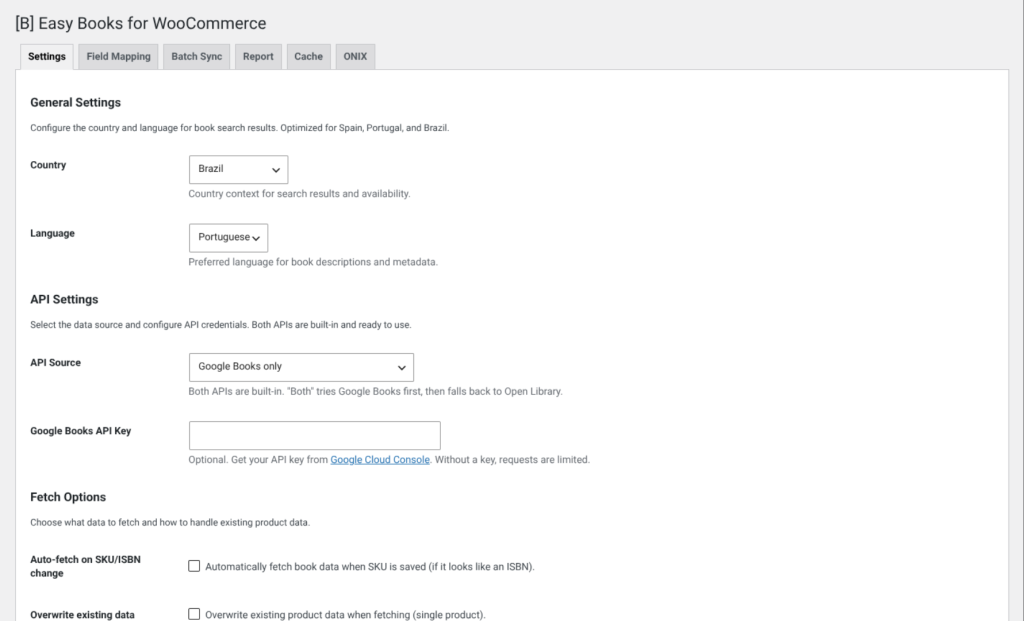Open the Field Mapping tab
The height and width of the screenshot is (621, 1024).
(x=118, y=57)
